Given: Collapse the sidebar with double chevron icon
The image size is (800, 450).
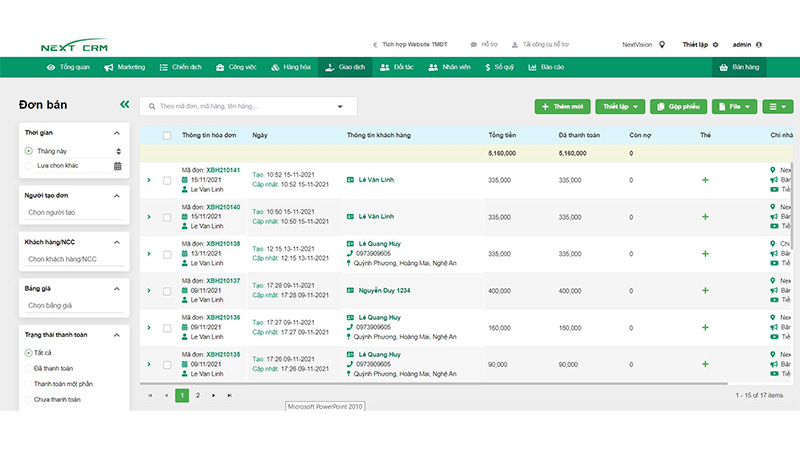Looking at the screenshot, I should click(124, 104).
